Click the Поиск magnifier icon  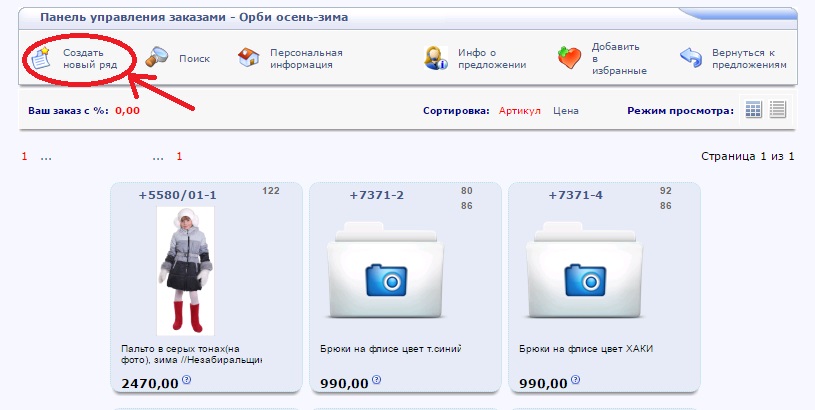point(156,57)
